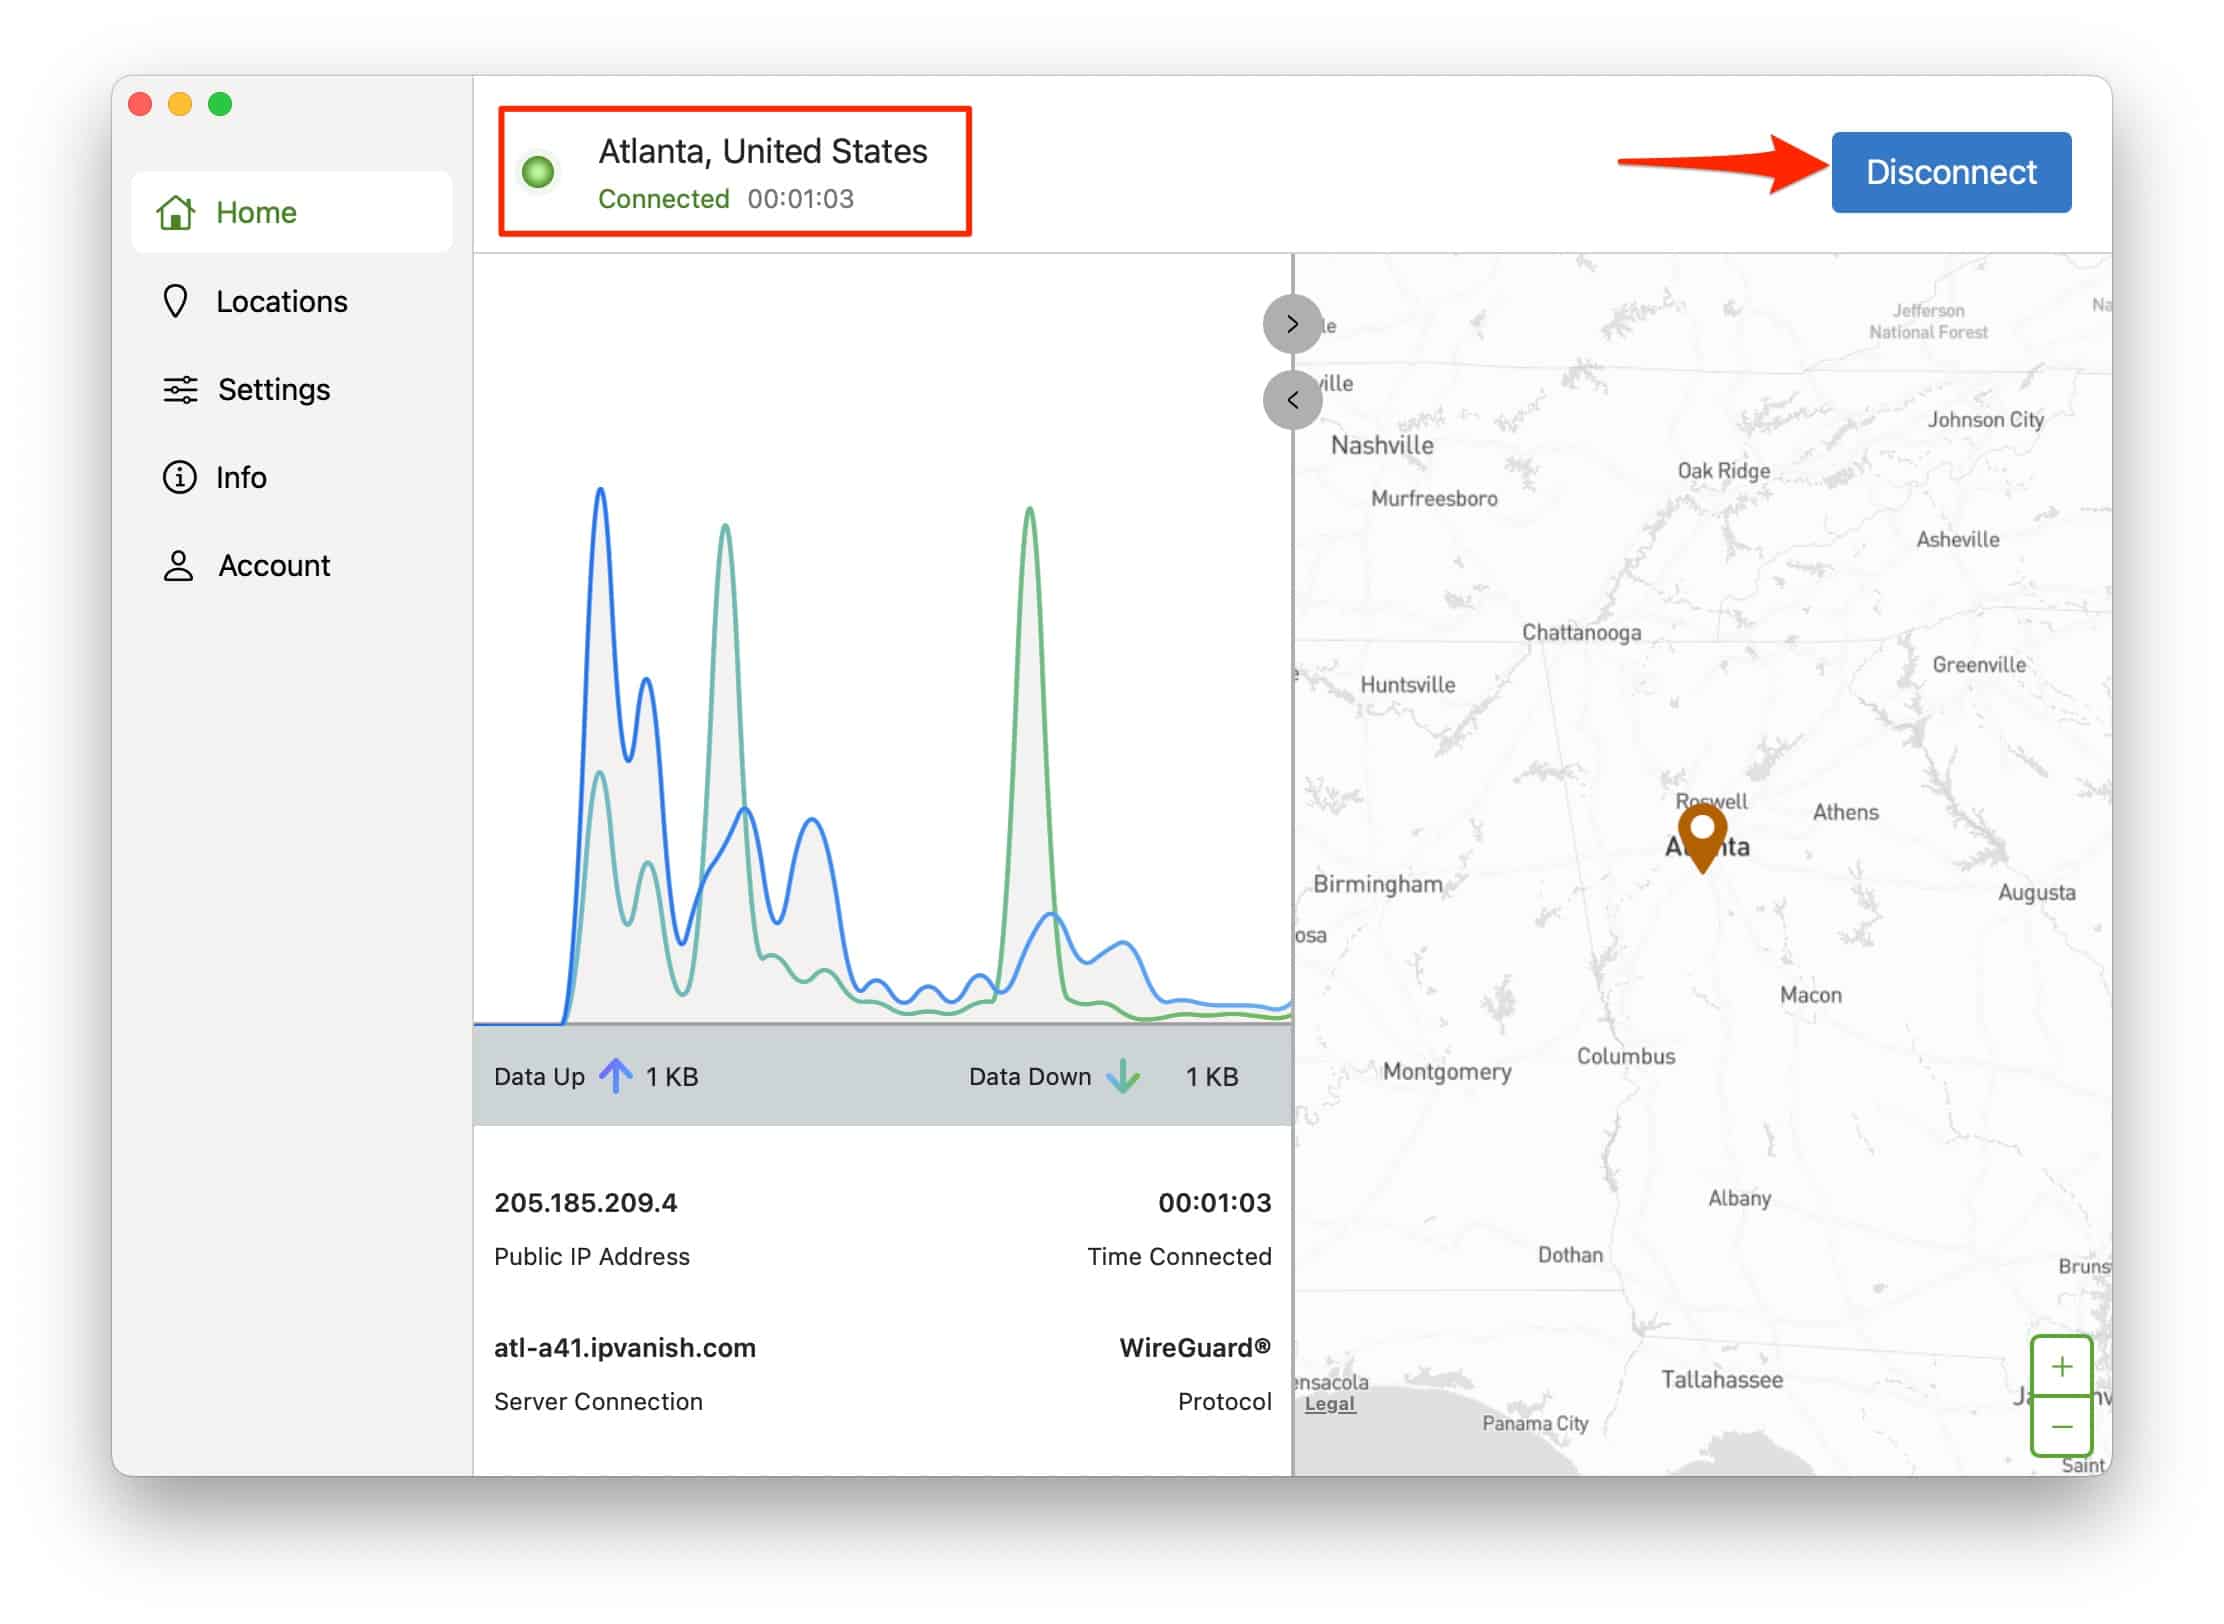Click the Public IP Address label

click(592, 1257)
